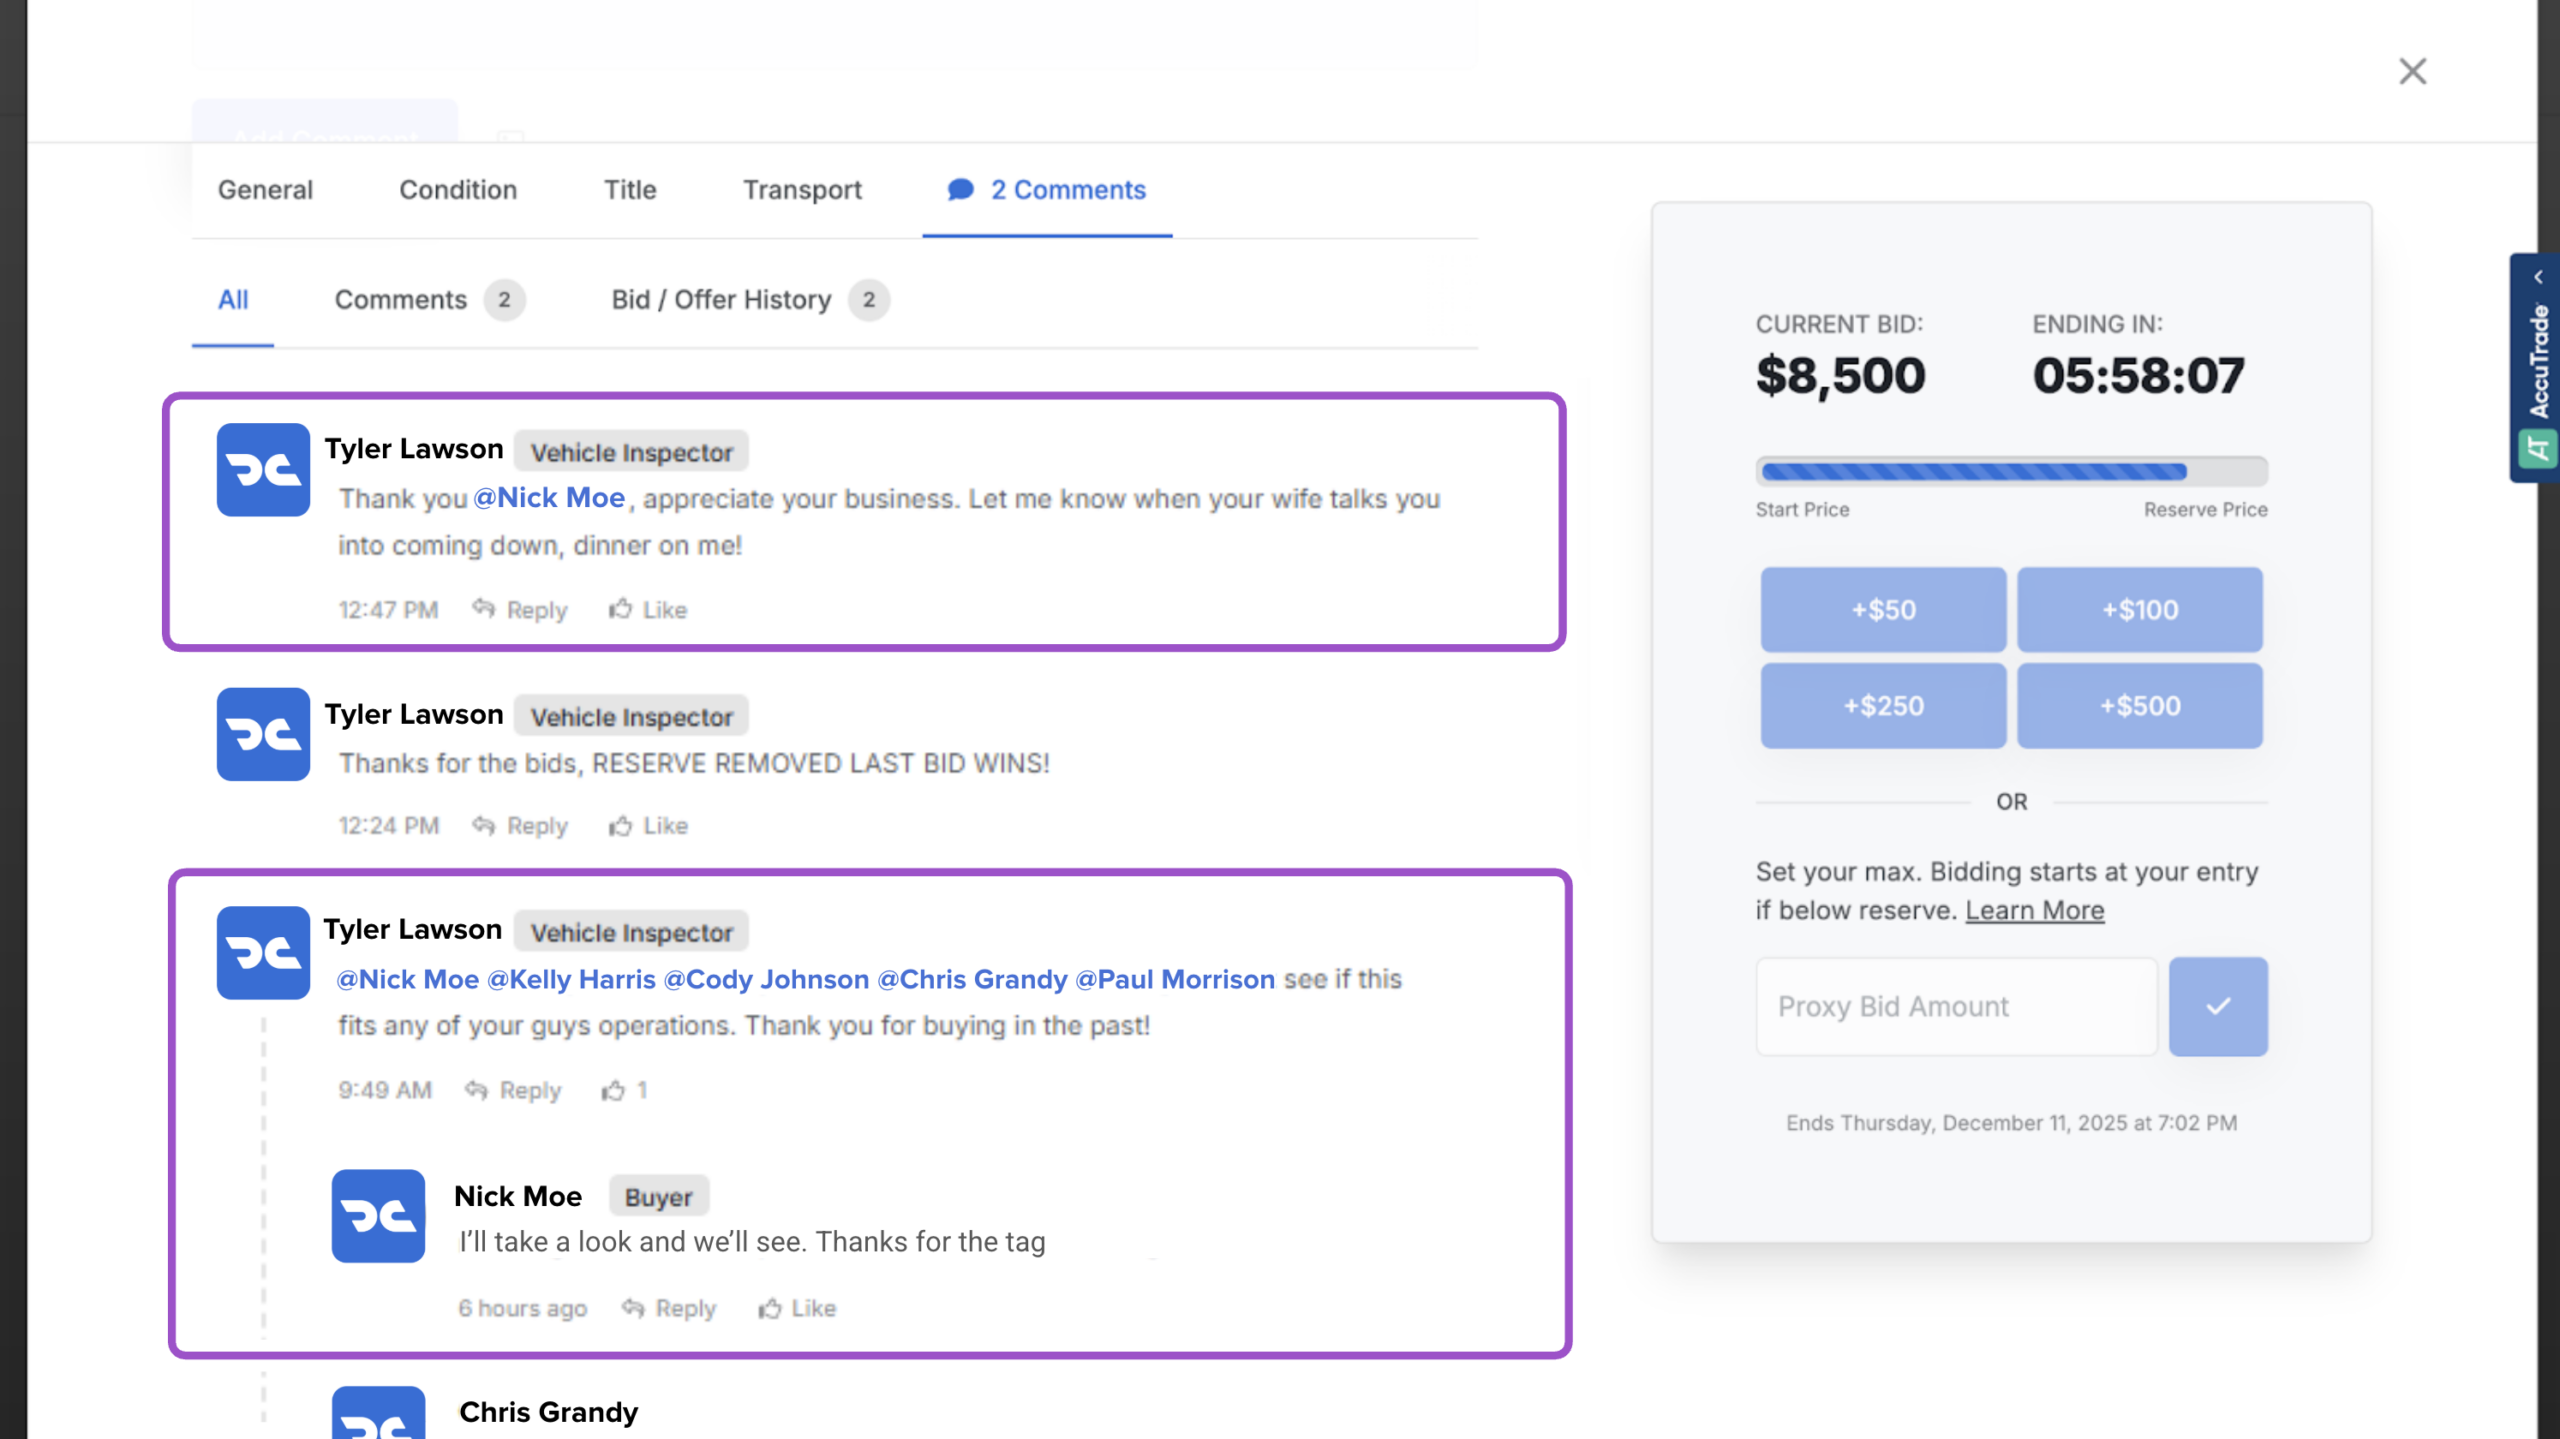Click the reserve price progress bar
This screenshot has width=2560, height=1439.
click(2011, 471)
